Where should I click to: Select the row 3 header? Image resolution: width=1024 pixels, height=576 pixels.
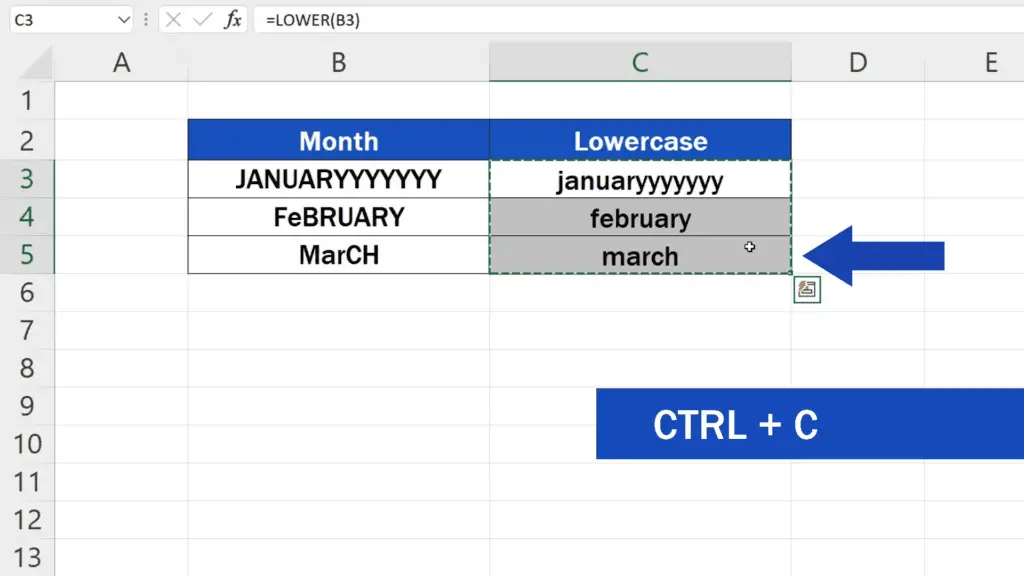coord(26,179)
